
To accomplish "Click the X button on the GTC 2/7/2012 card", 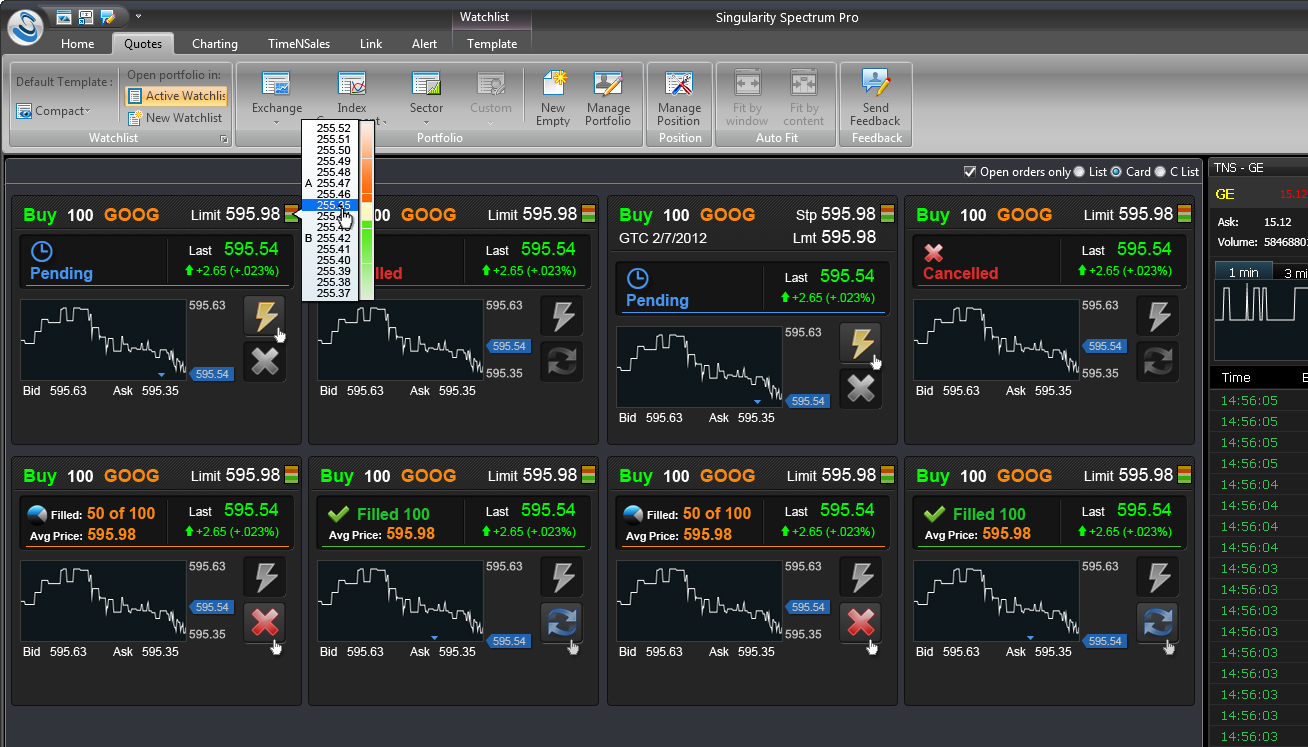I will coord(860,388).
